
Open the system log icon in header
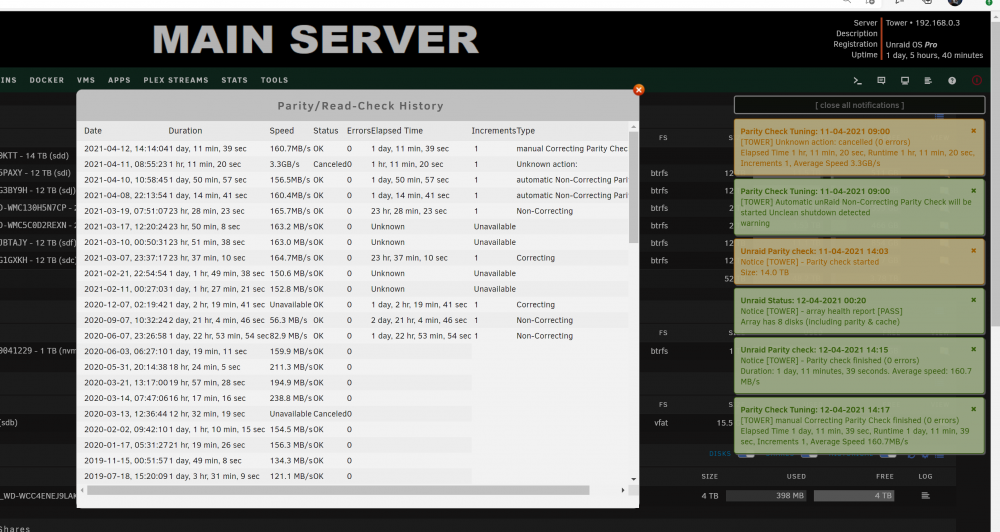pyautogui.click(x=928, y=80)
